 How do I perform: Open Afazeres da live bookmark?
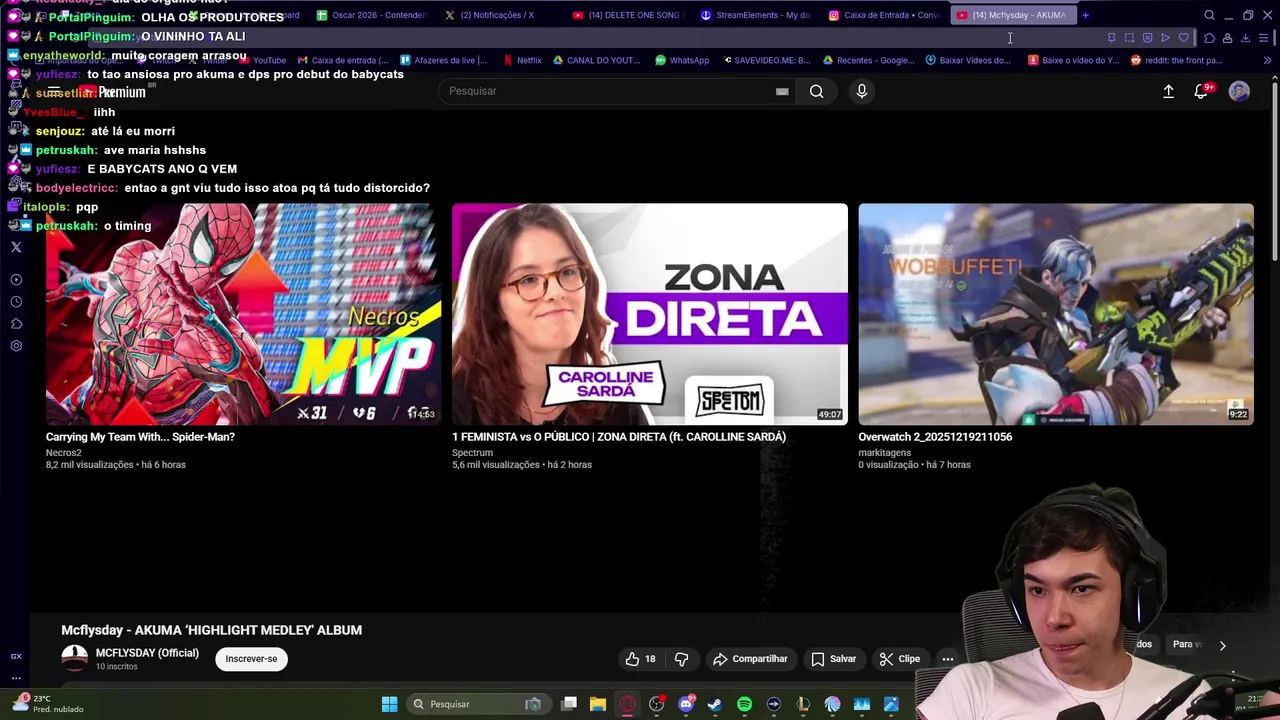(442, 60)
